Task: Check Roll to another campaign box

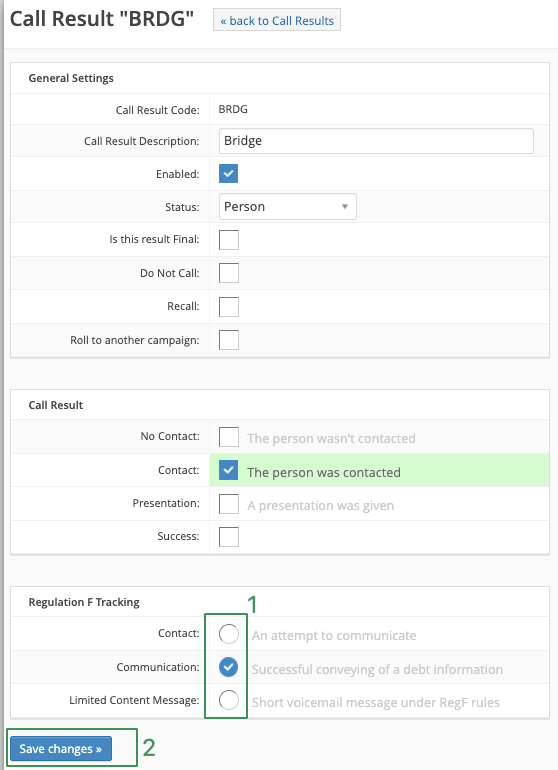Action: [229, 340]
